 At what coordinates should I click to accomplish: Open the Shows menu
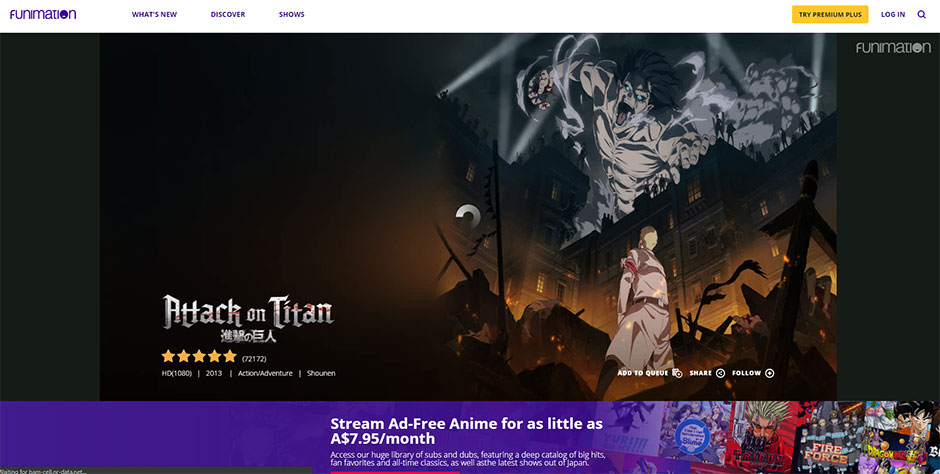(291, 14)
